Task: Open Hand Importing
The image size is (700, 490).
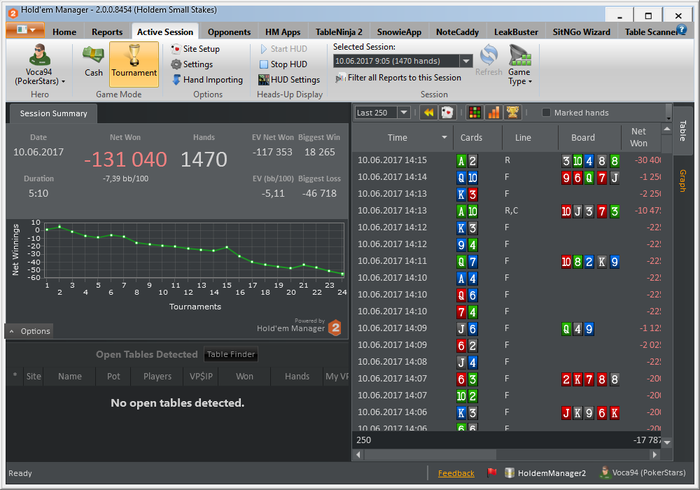Action: [x=208, y=79]
